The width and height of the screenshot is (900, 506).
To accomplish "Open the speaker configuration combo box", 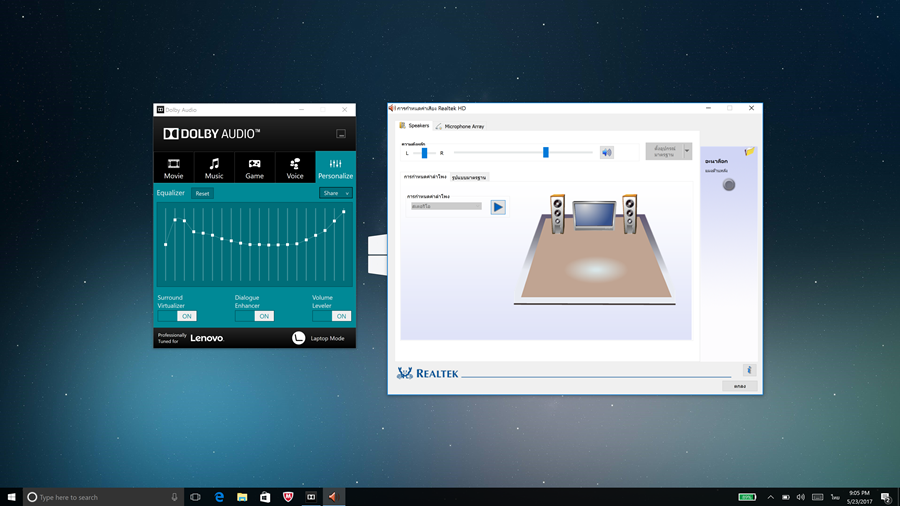I will click(x=446, y=206).
